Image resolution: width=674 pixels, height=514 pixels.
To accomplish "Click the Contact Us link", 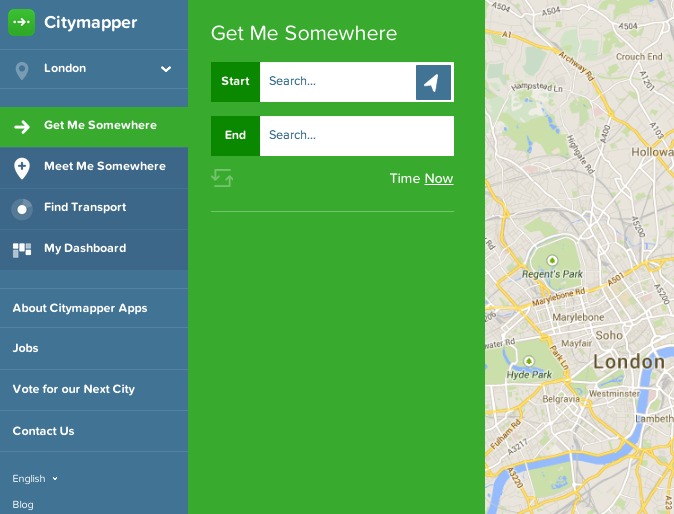I will [43, 431].
